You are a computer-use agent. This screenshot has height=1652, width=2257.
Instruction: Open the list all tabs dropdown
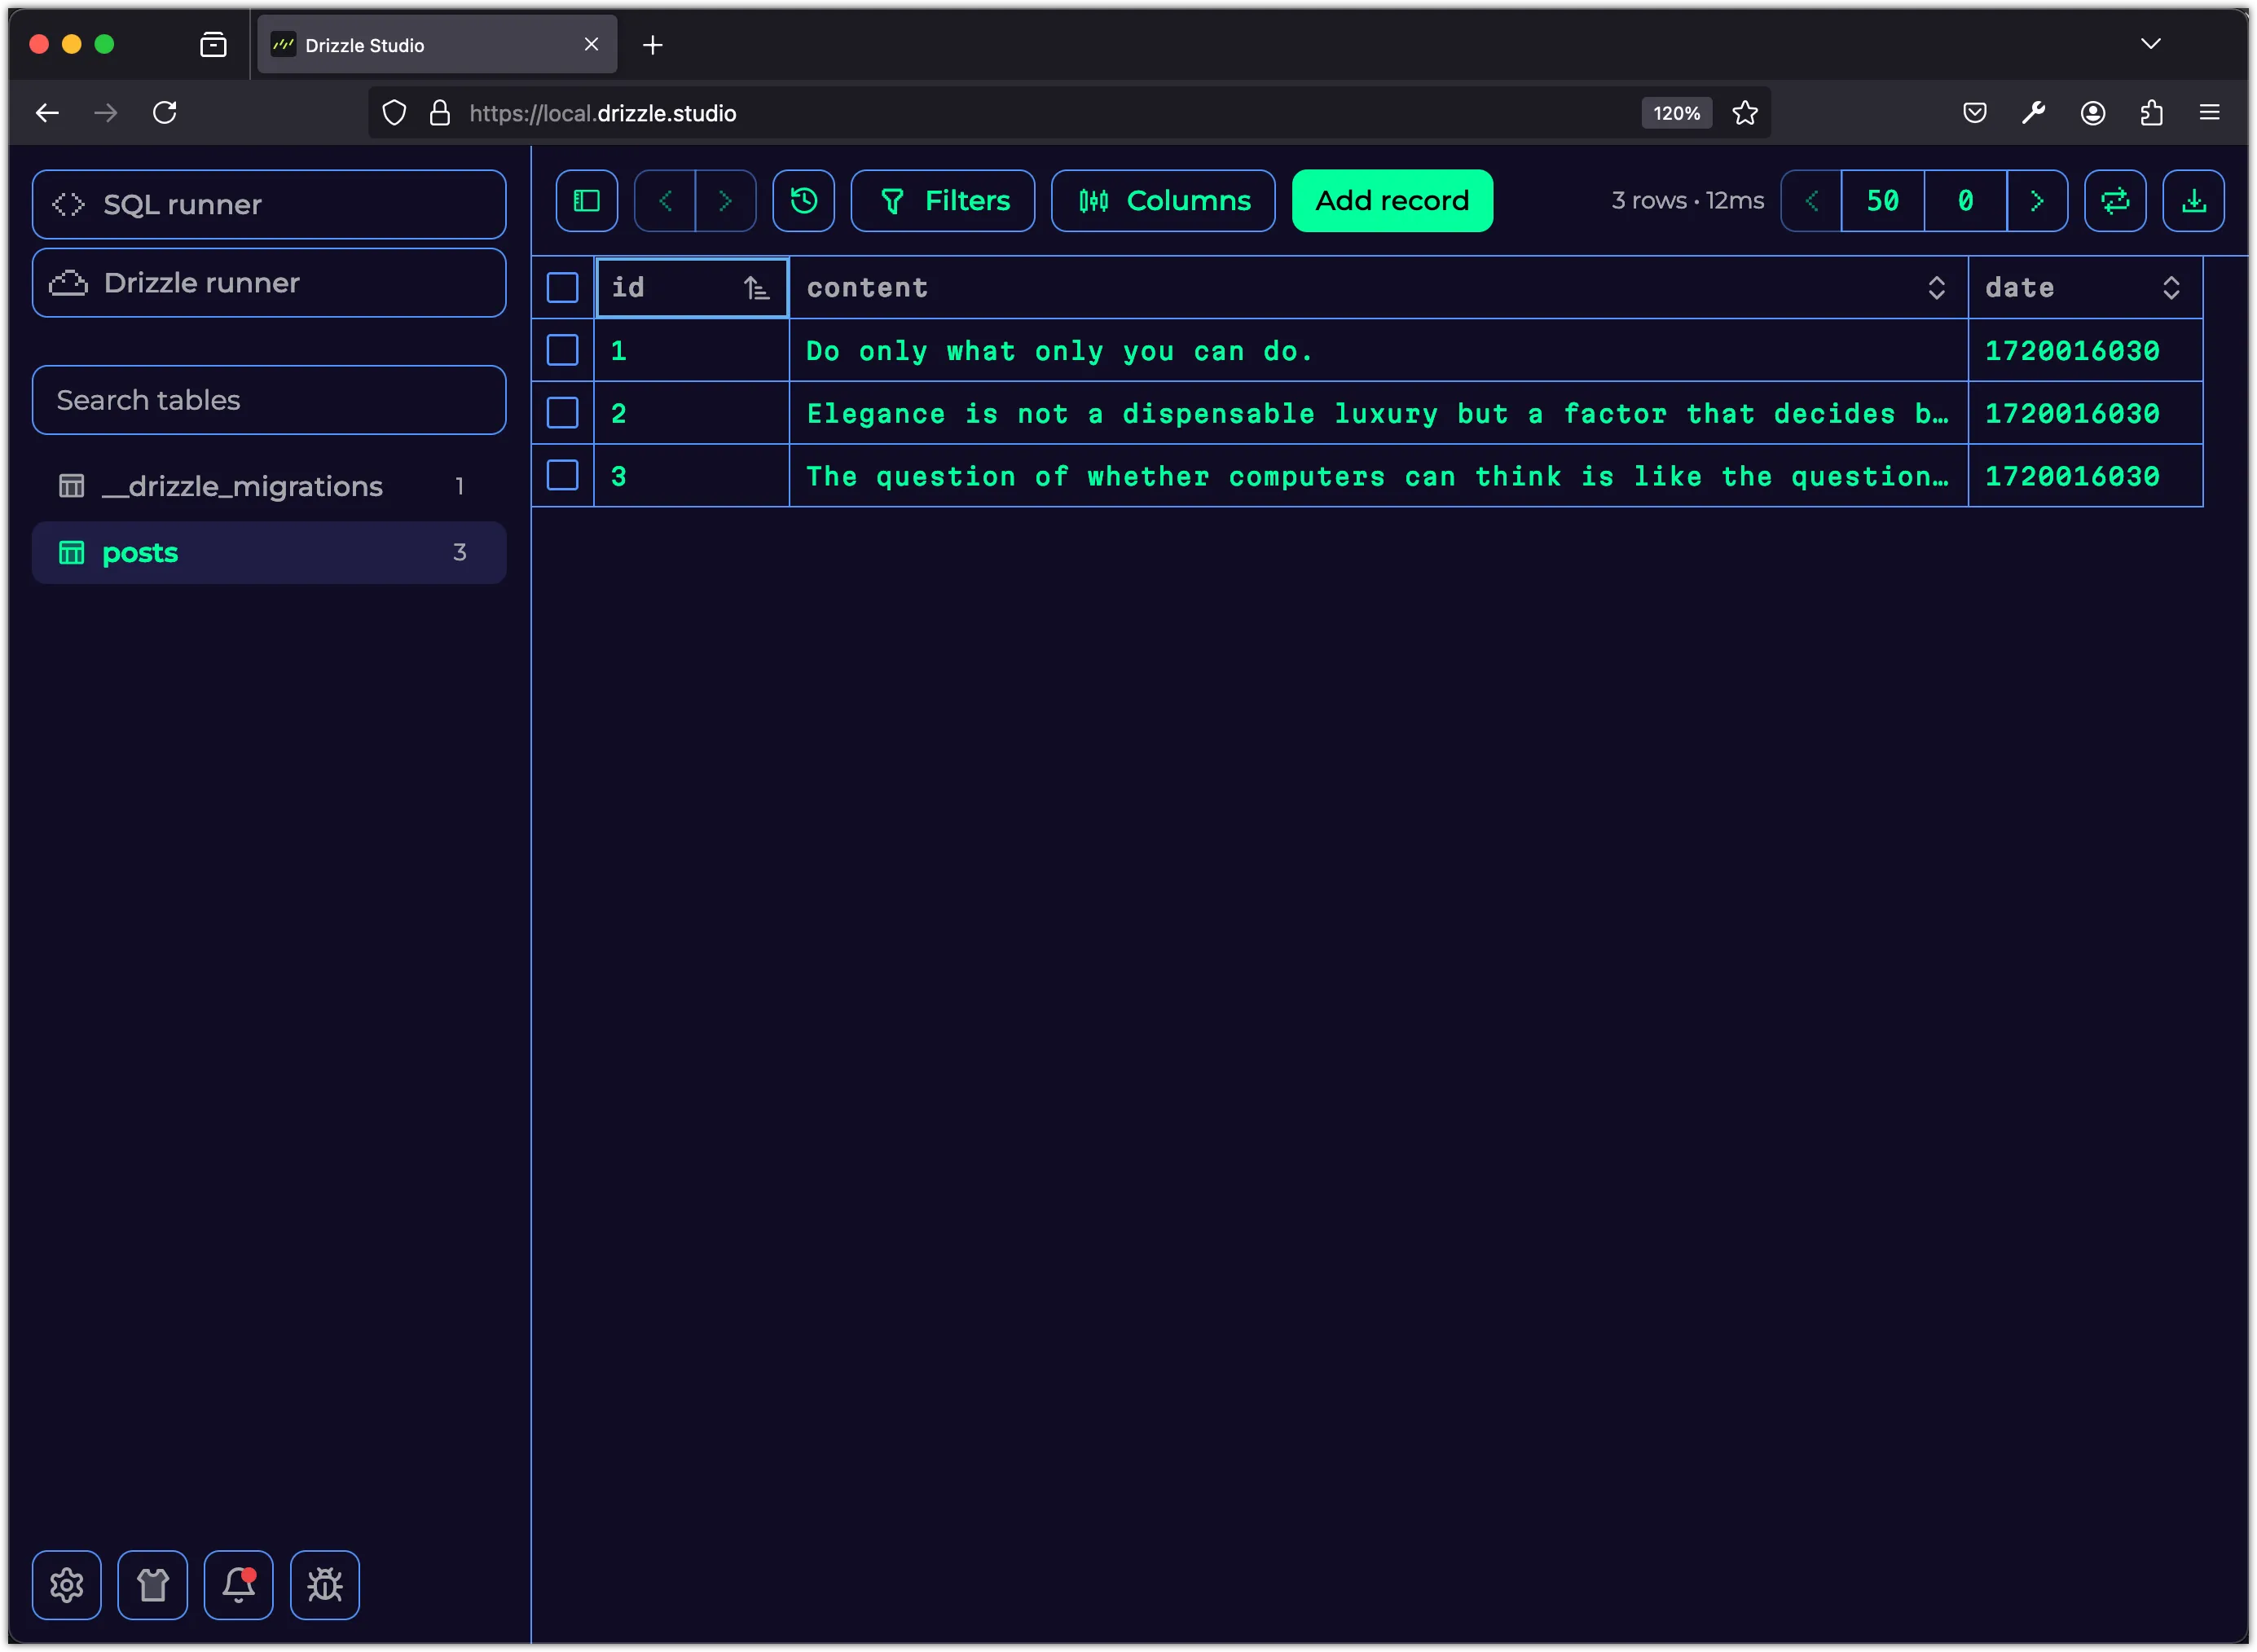click(2151, 44)
